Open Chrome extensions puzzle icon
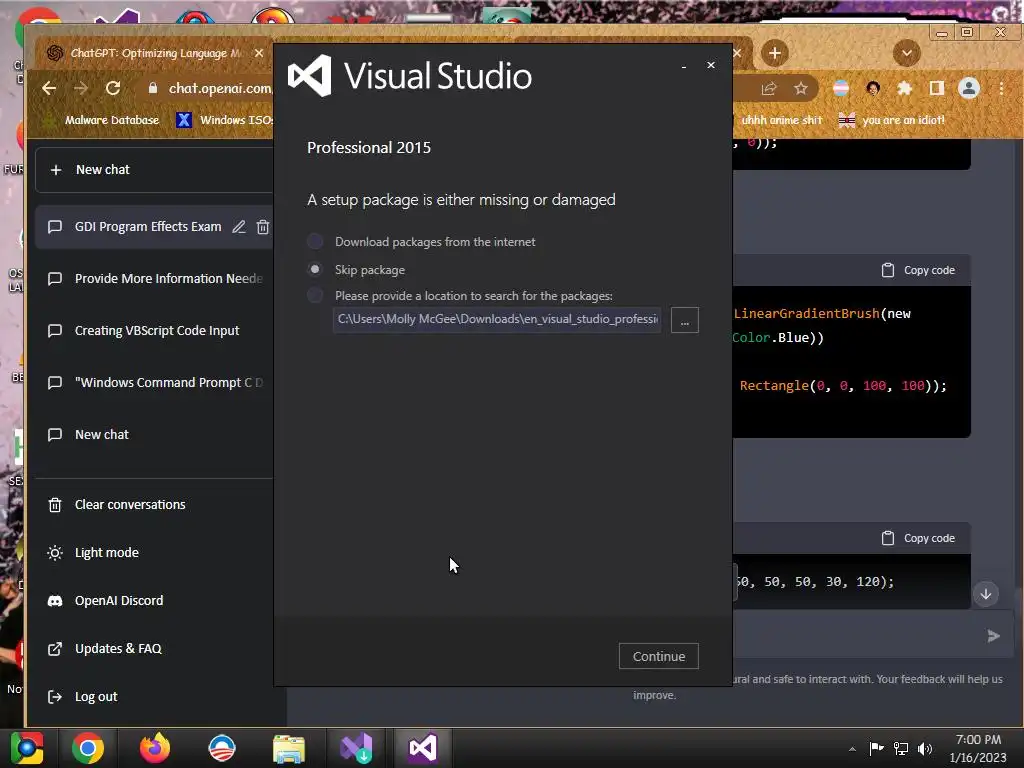Image resolution: width=1024 pixels, height=768 pixels. (x=904, y=88)
